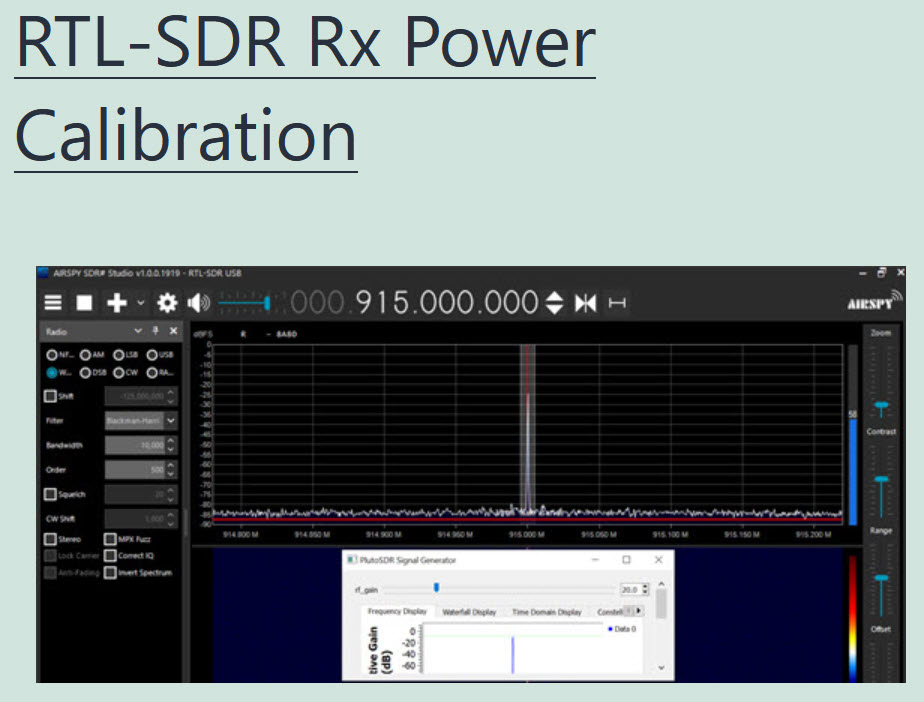Open the Blackman-Harris filter dropdown
The width and height of the screenshot is (924, 702).
point(171,421)
